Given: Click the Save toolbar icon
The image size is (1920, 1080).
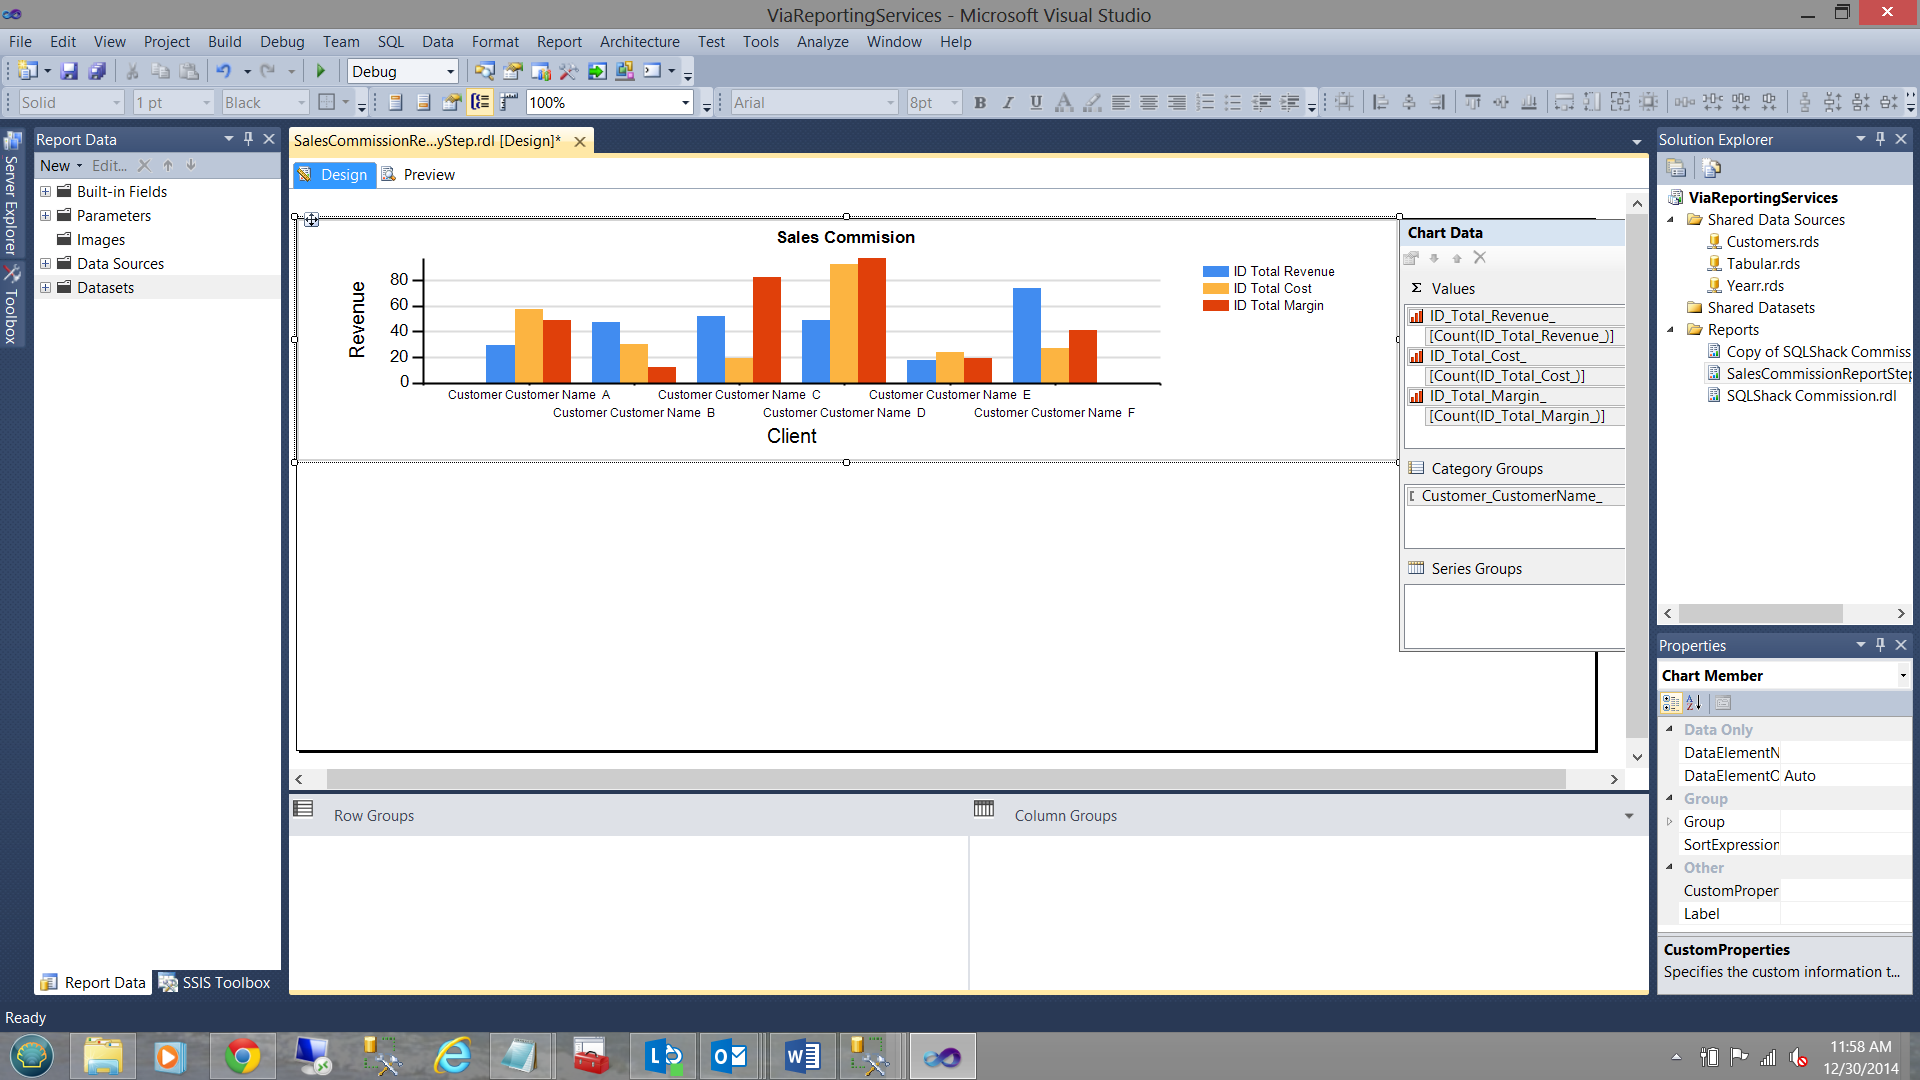Looking at the screenshot, I should [x=69, y=71].
